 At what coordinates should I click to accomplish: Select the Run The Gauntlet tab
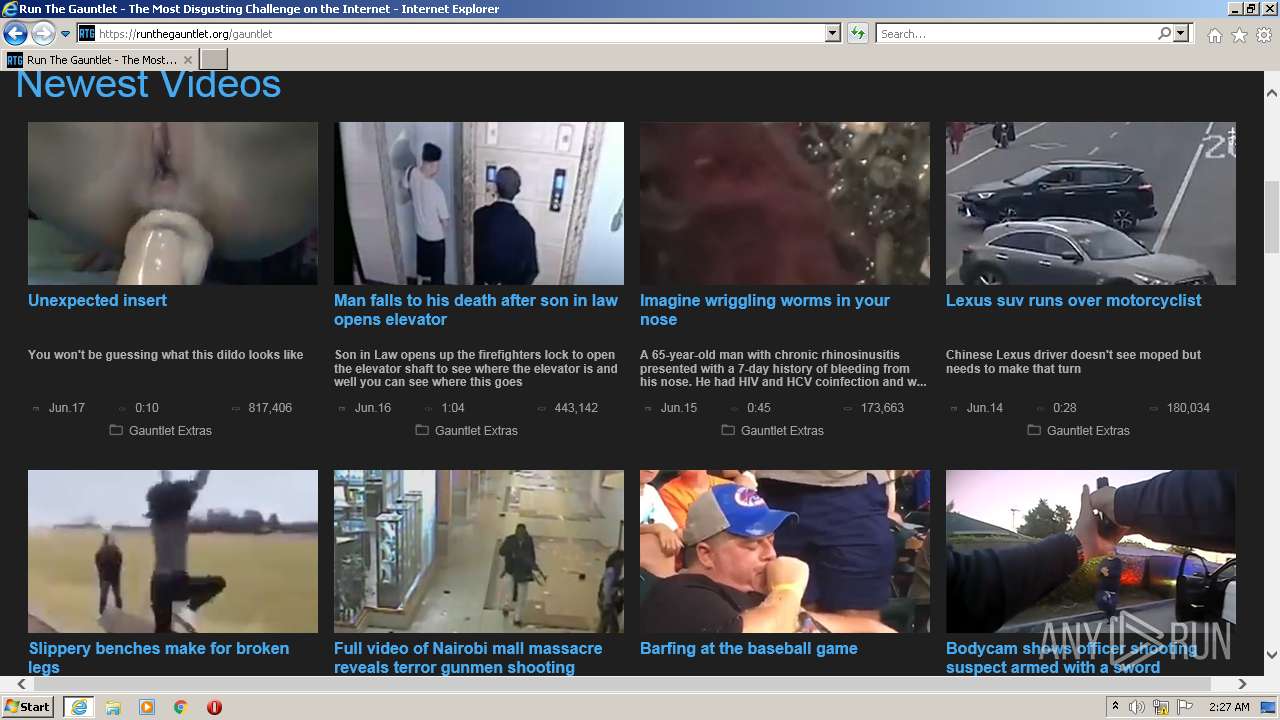100,60
